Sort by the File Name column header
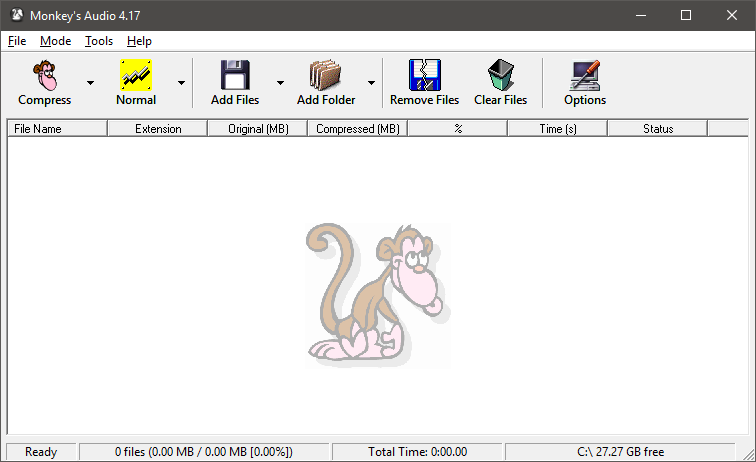756x462 pixels. click(x=57, y=129)
